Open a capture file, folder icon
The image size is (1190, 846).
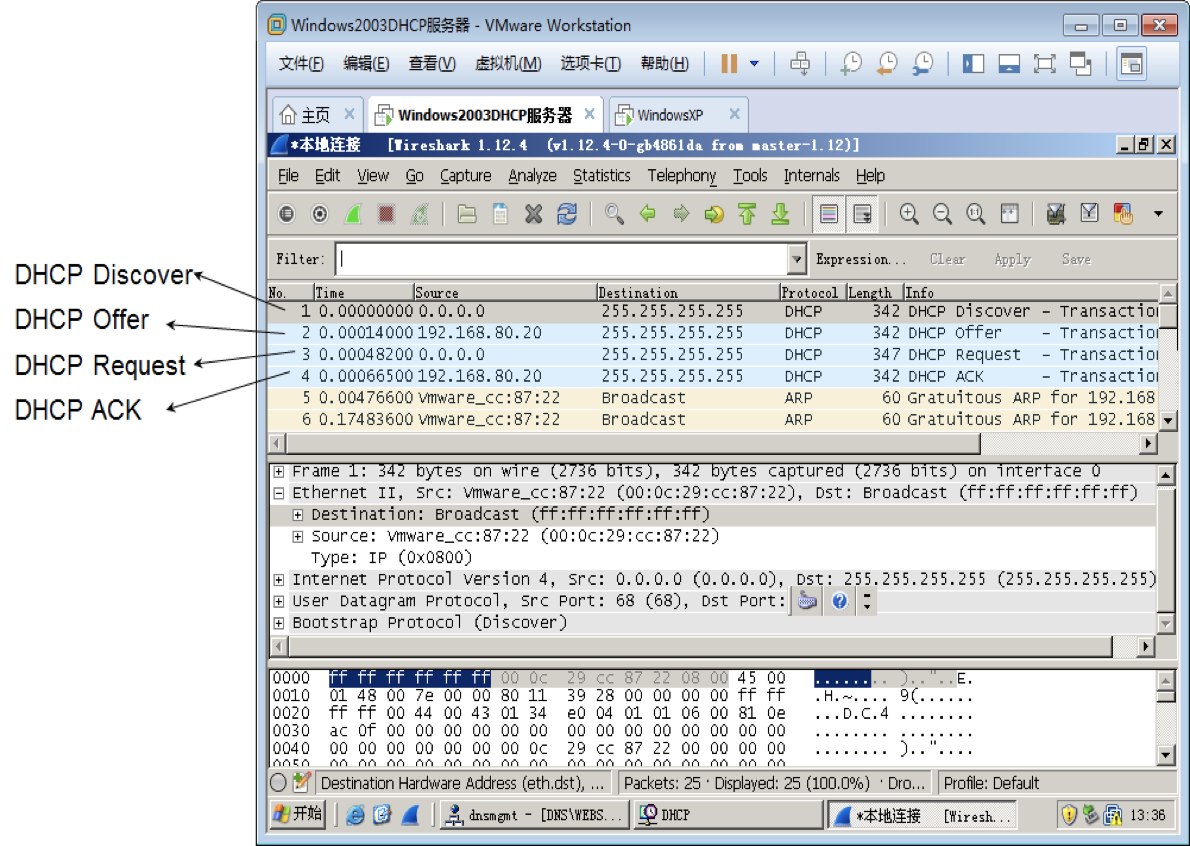pos(467,215)
